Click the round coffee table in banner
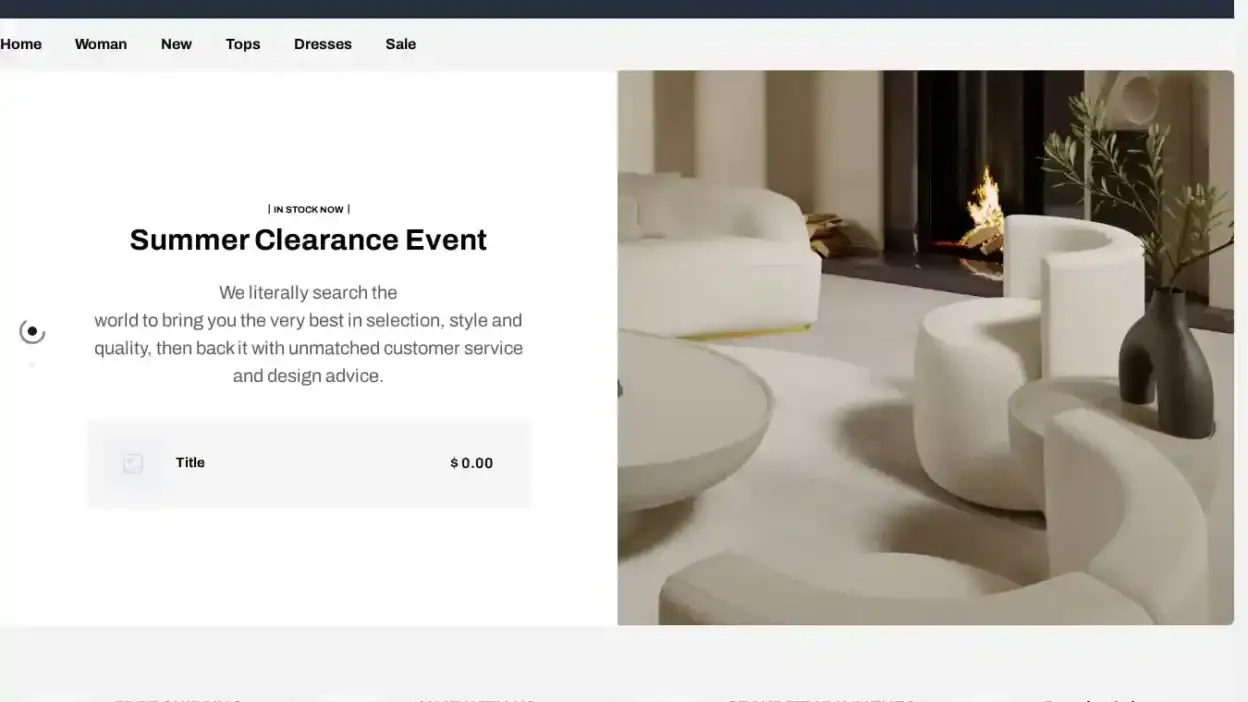Viewport: 1248px width, 702px height. click(x=690, y=420)
